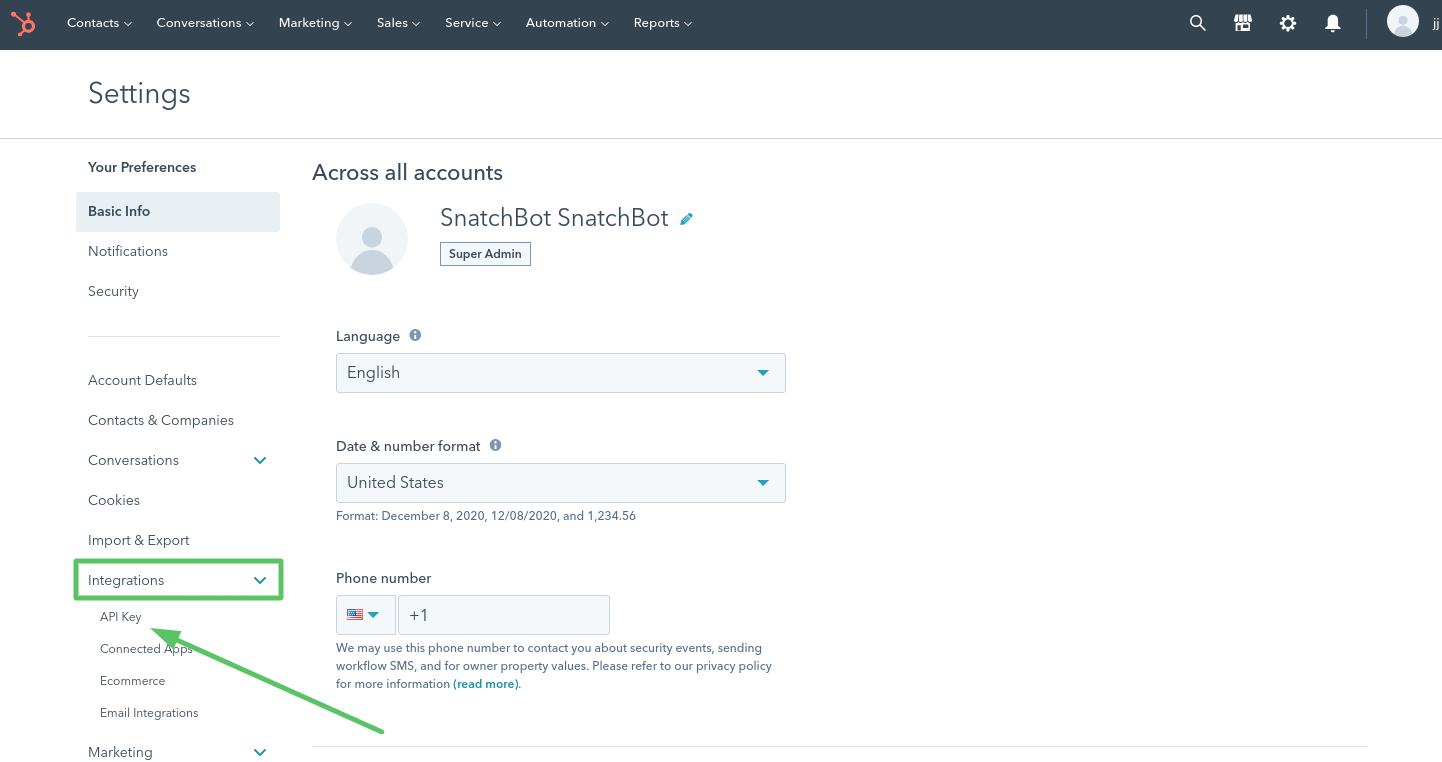Open the phone country flag dropdown
This screenshot has height=762, width=1442.
(x=366, y=615)
